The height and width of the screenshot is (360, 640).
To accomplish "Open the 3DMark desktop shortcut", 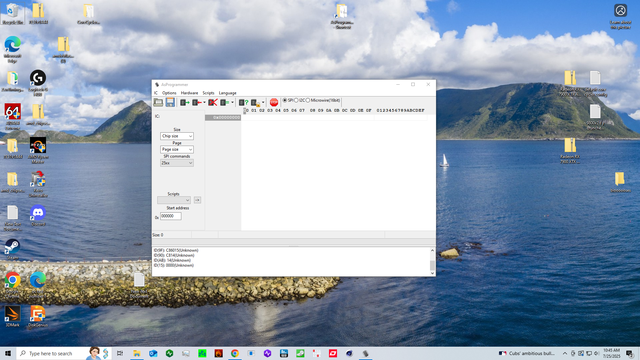I will [13, 316].
